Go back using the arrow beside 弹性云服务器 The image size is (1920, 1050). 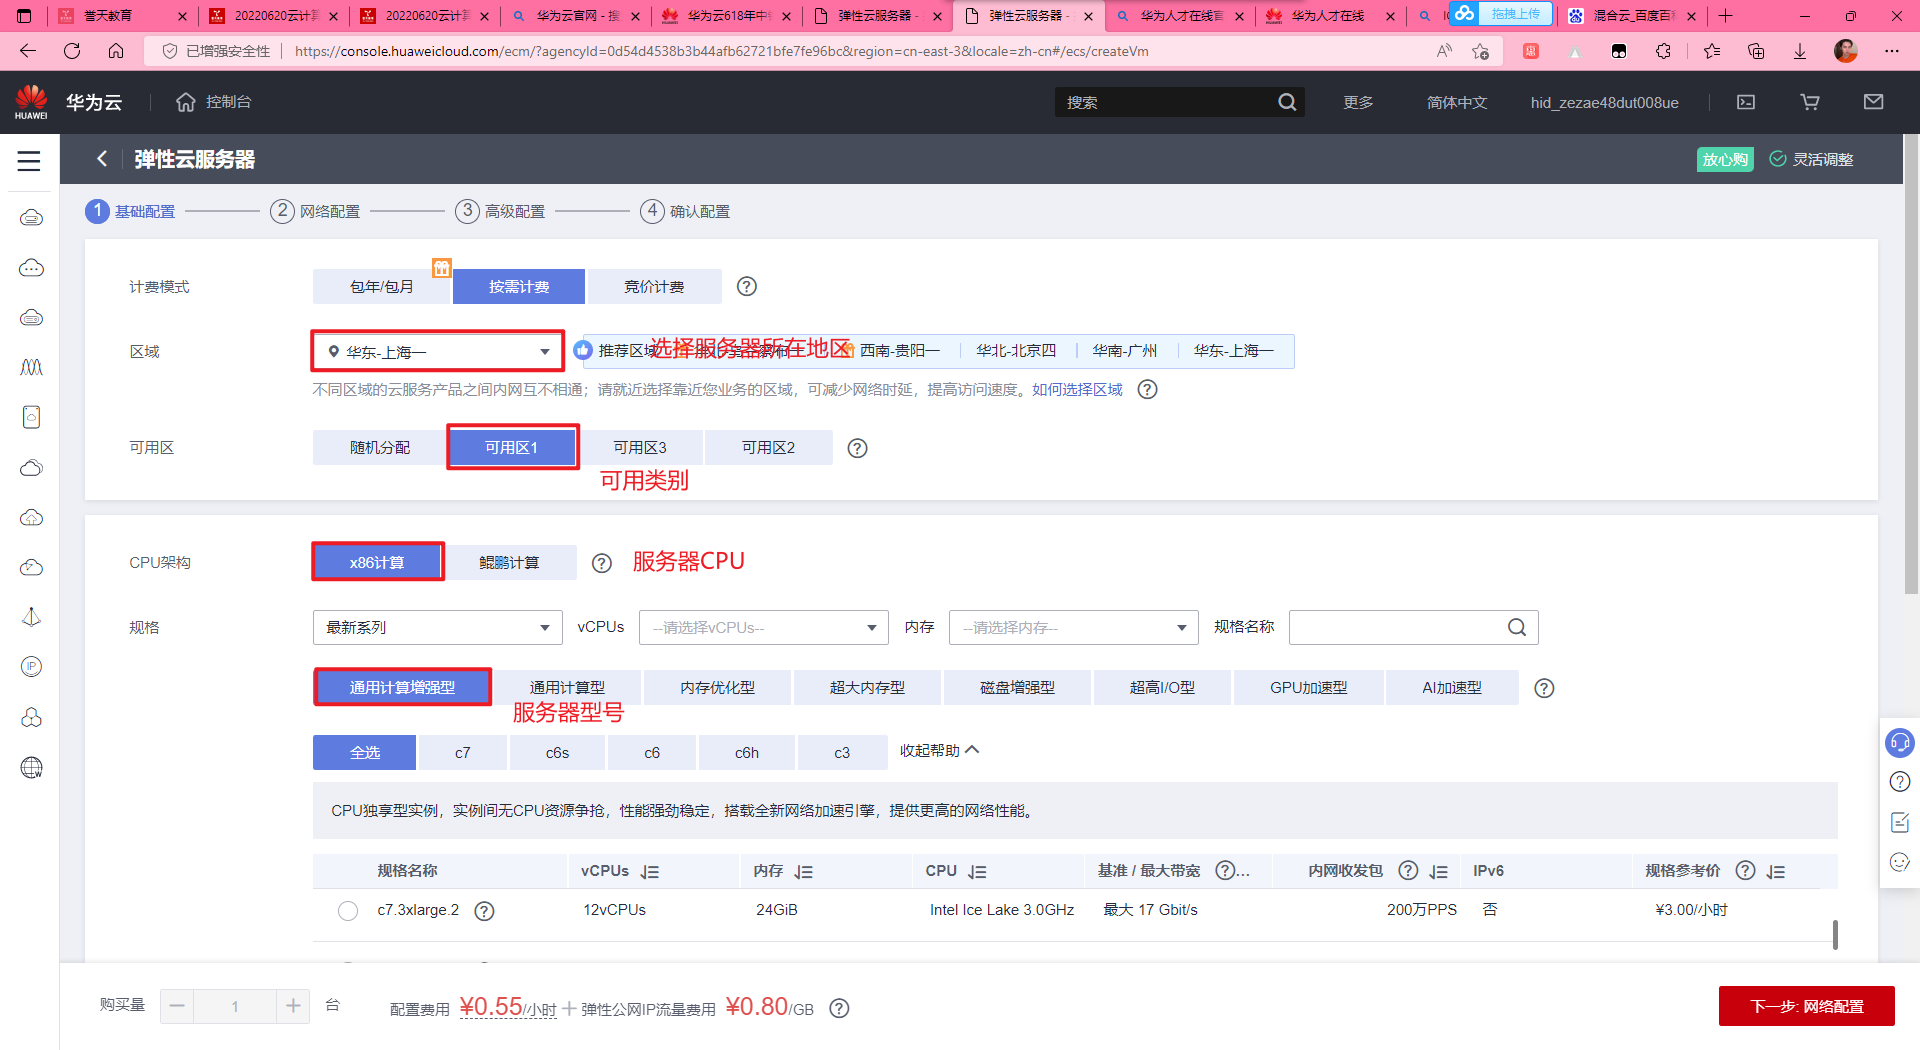tap(101, 159)
